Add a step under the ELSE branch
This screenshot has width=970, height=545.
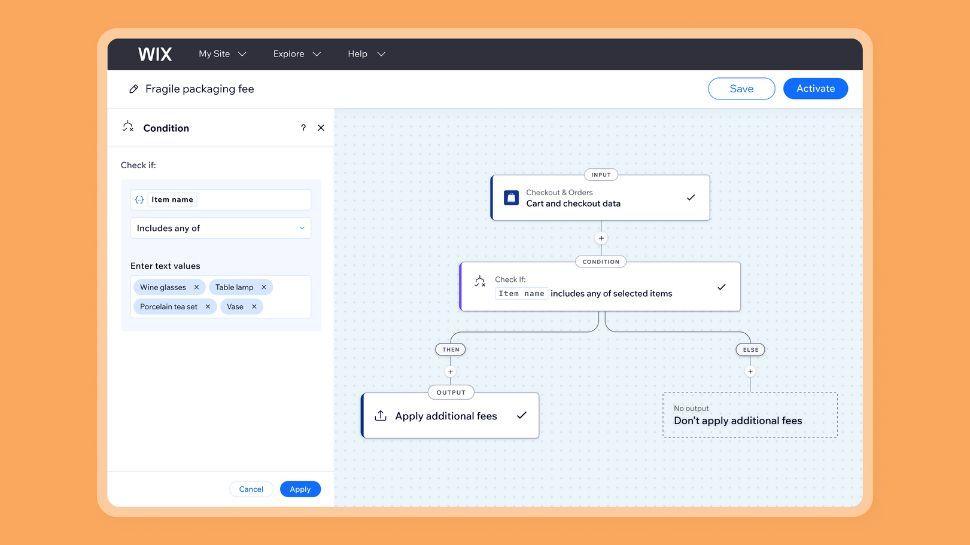tap(750, 371)
